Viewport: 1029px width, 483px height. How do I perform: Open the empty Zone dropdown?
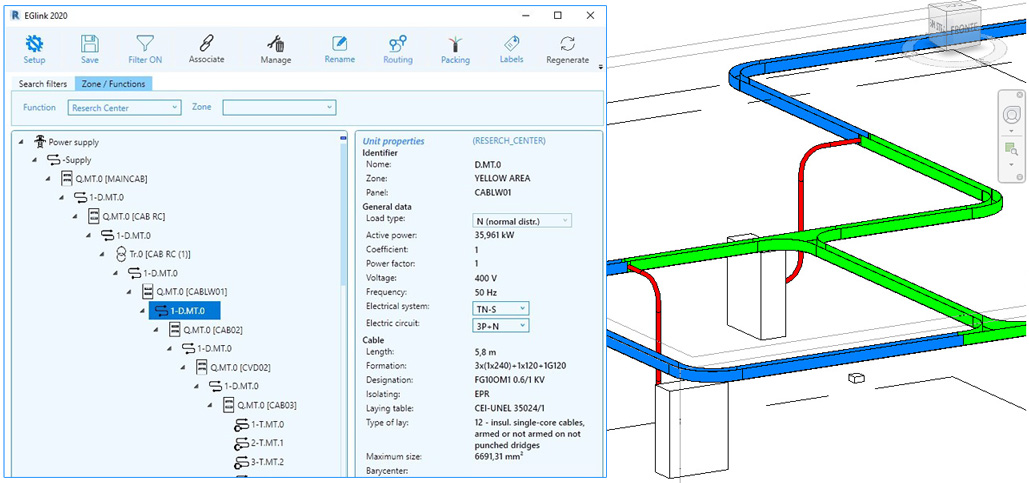pyautogui.click(x=278, y=107)
